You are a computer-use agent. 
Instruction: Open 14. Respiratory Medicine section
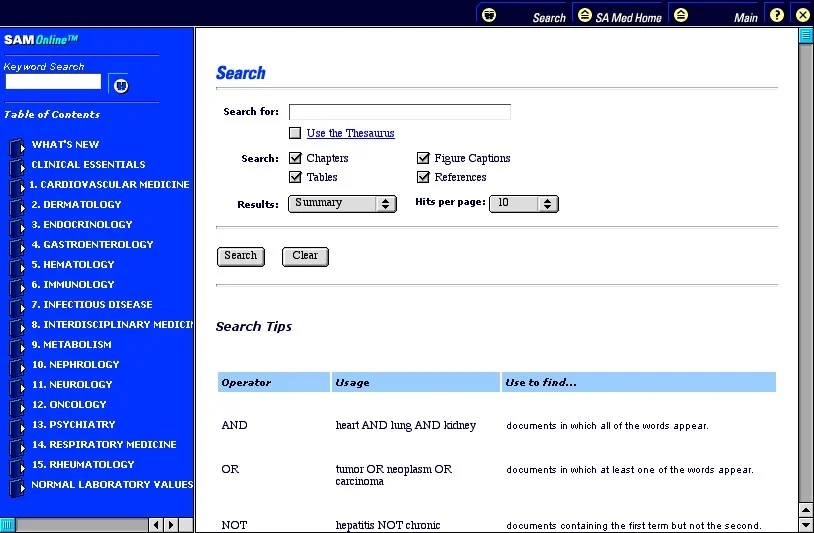[x=104, y=445]
